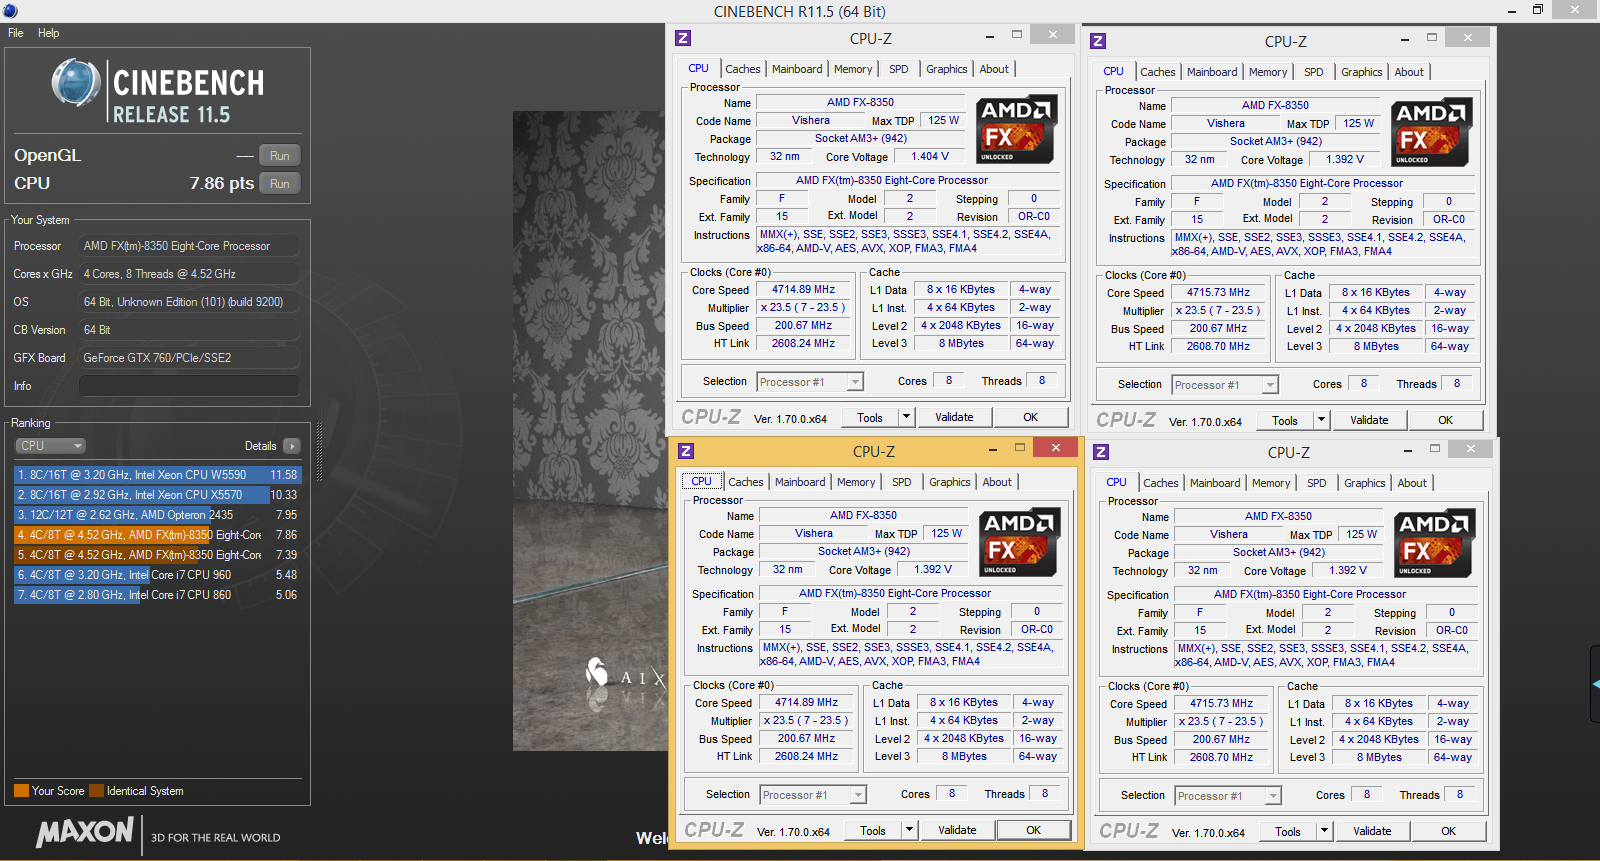The width and height of the screenshot is (1600, 861).
Task: Minimize the upper-left CPU-Z window
Action: 990,36
